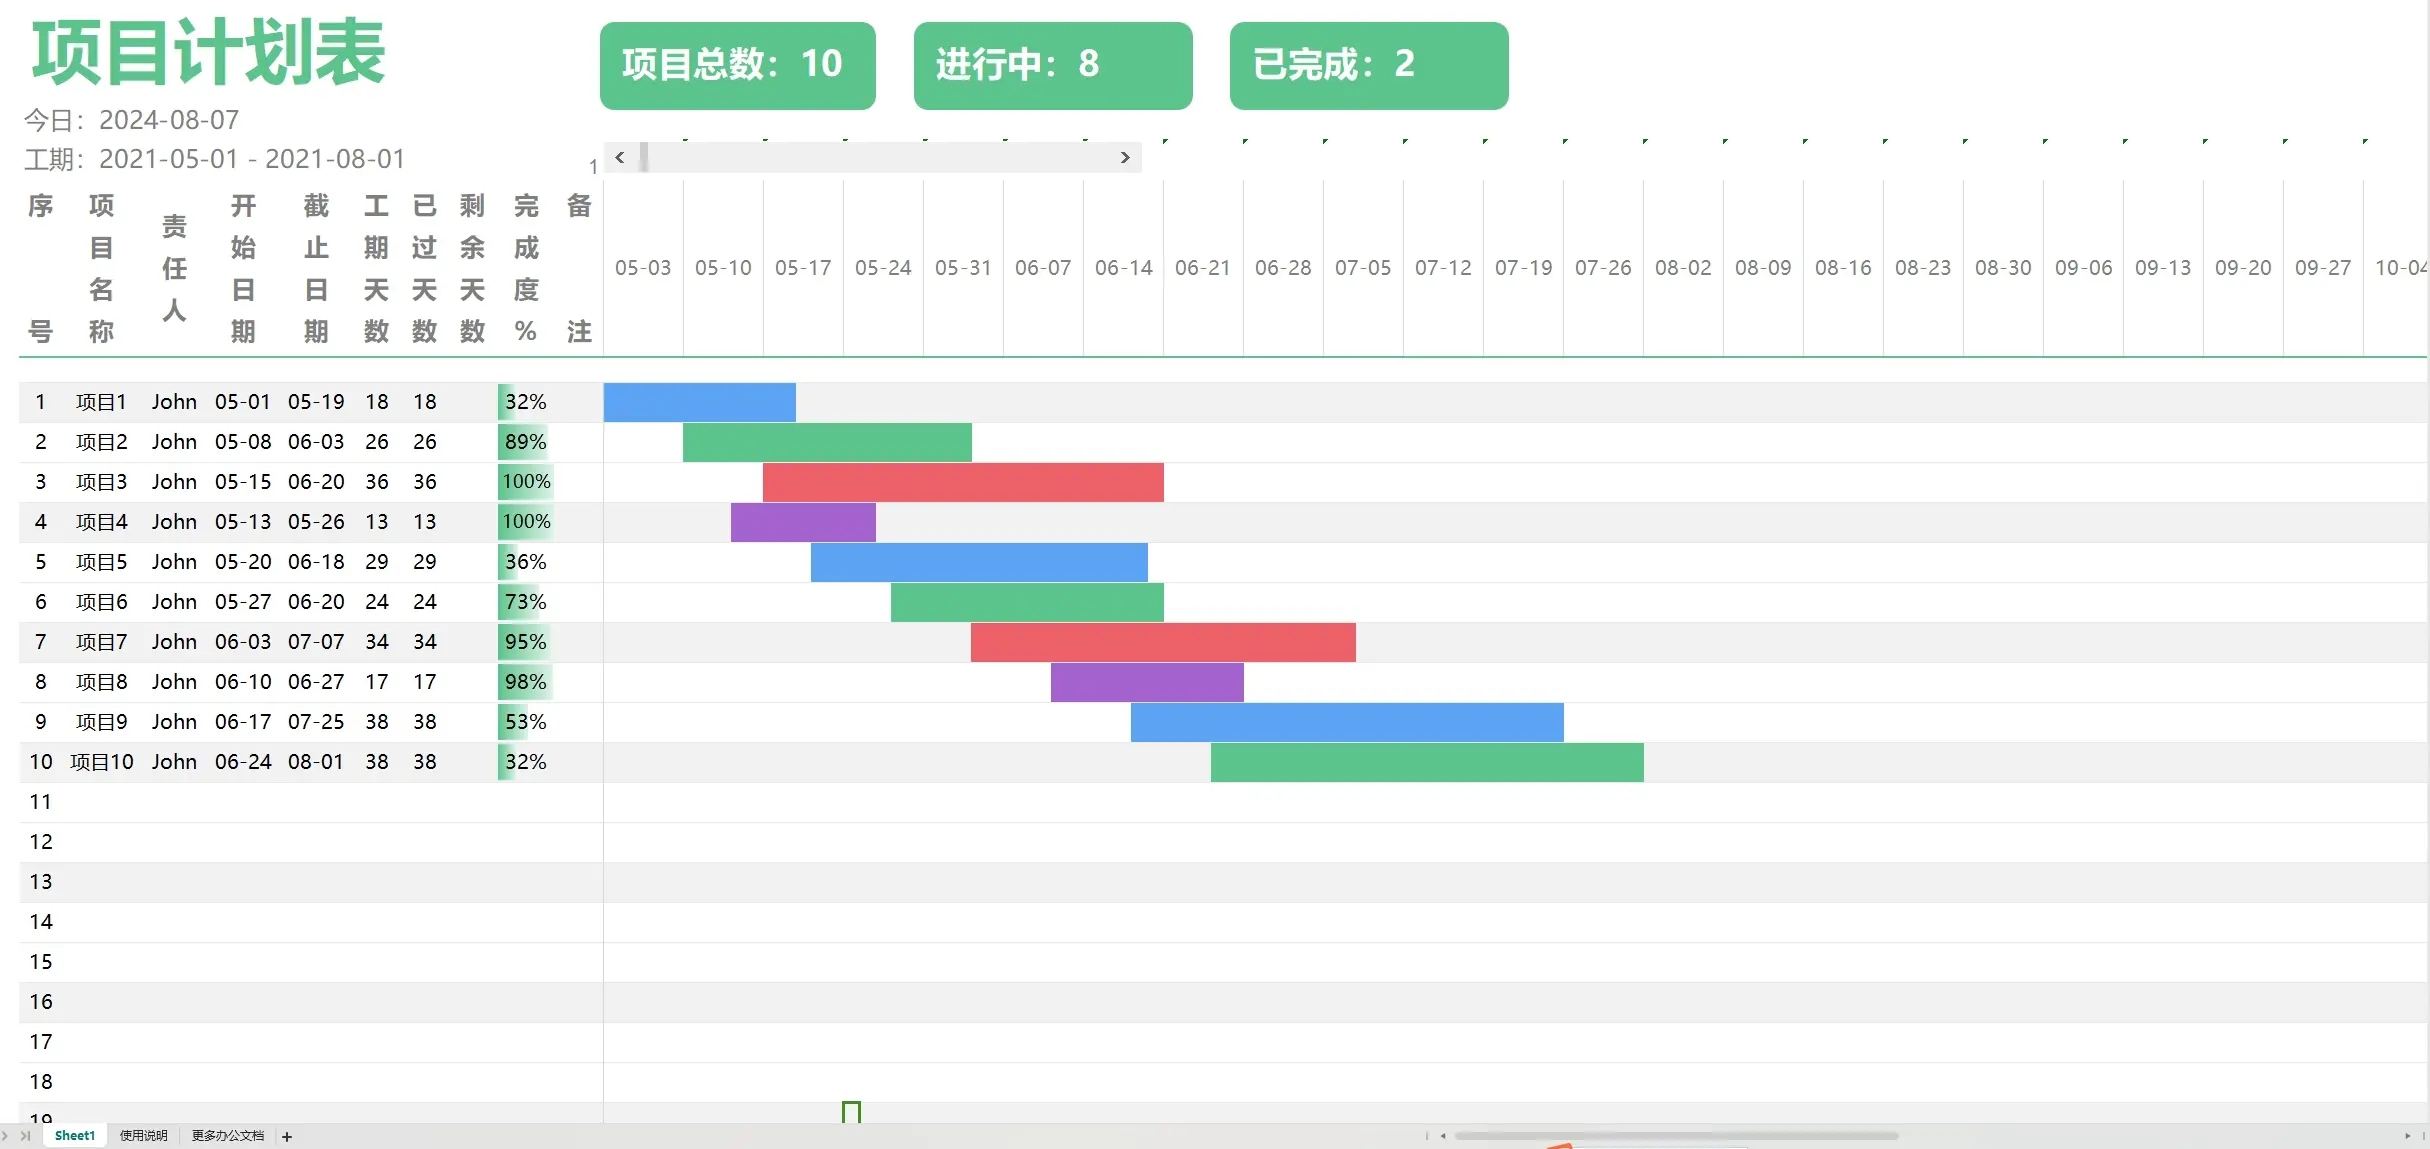Select 项目2's start date 05-08
This screenshot has width=2430, height=1149.
pos(243,442)
